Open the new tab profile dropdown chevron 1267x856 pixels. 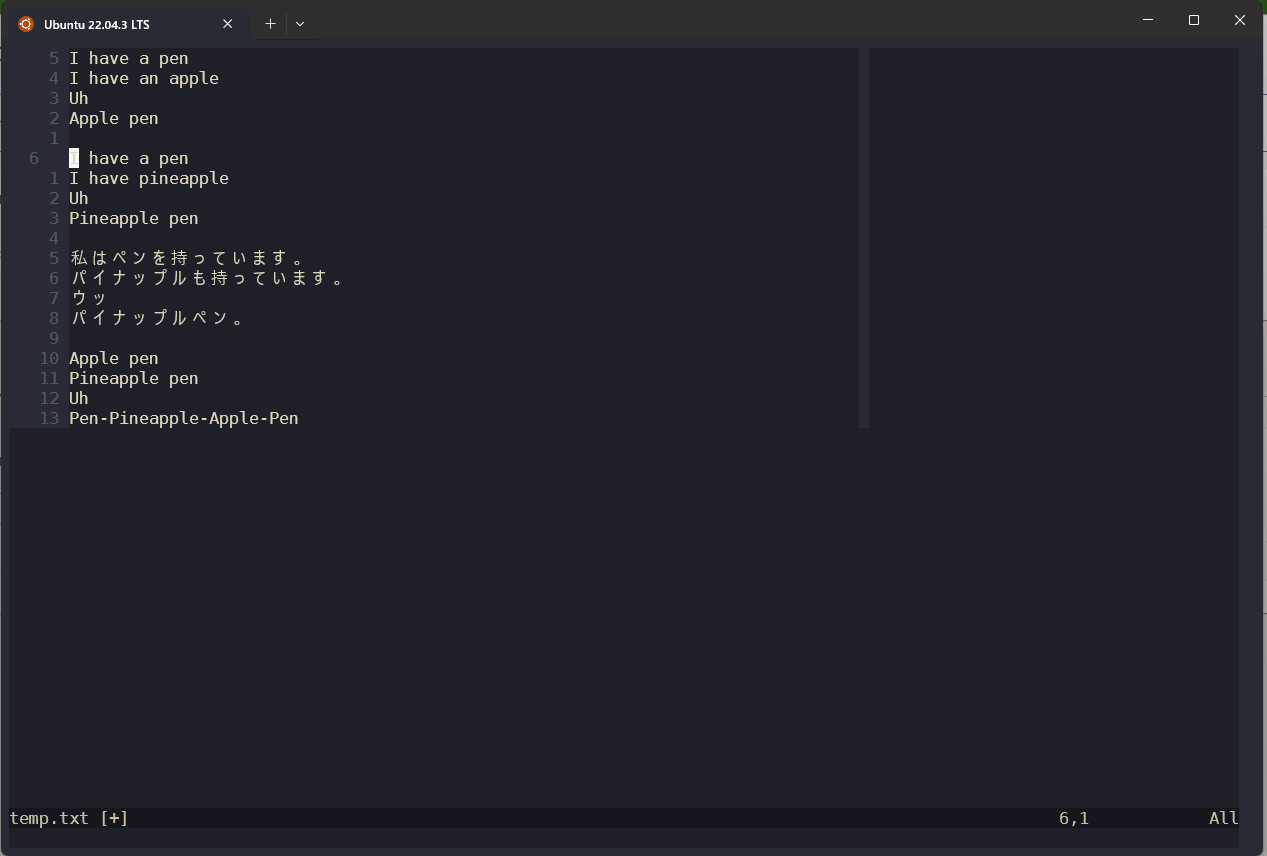pos(300,23)
